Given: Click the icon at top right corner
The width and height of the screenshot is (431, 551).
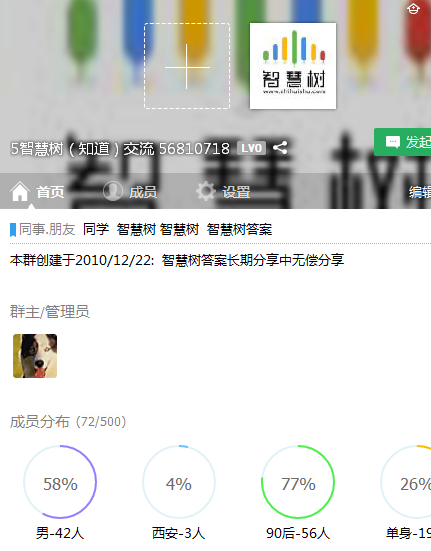Looking at the screenshot, I should click(x=413, y=8).
